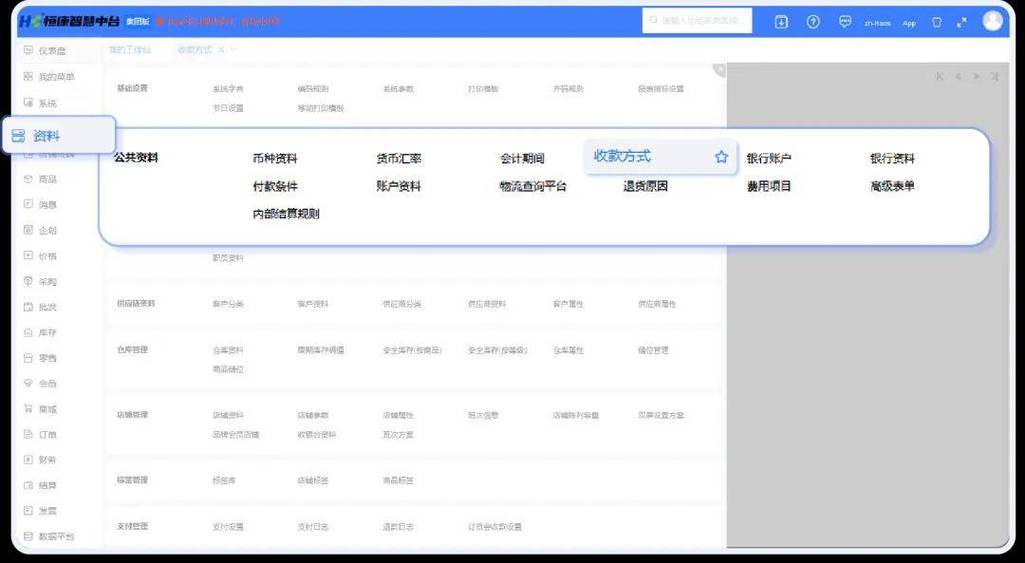Open 编码规则 under 基础设置
Viewport: 1025px width, 563px height.
pos(313,89)
